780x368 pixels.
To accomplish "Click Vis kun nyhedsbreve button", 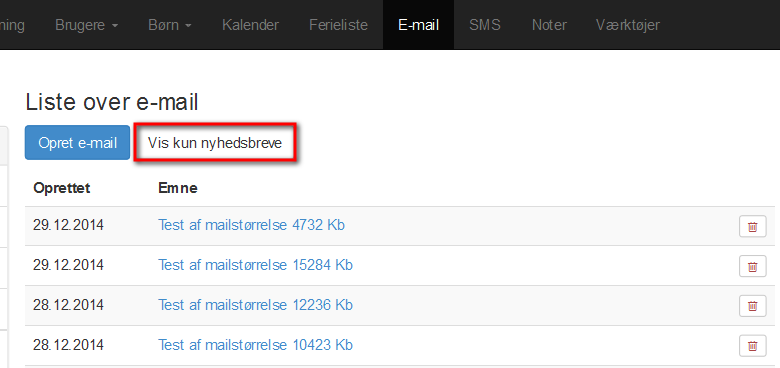I will click(215, 143).
